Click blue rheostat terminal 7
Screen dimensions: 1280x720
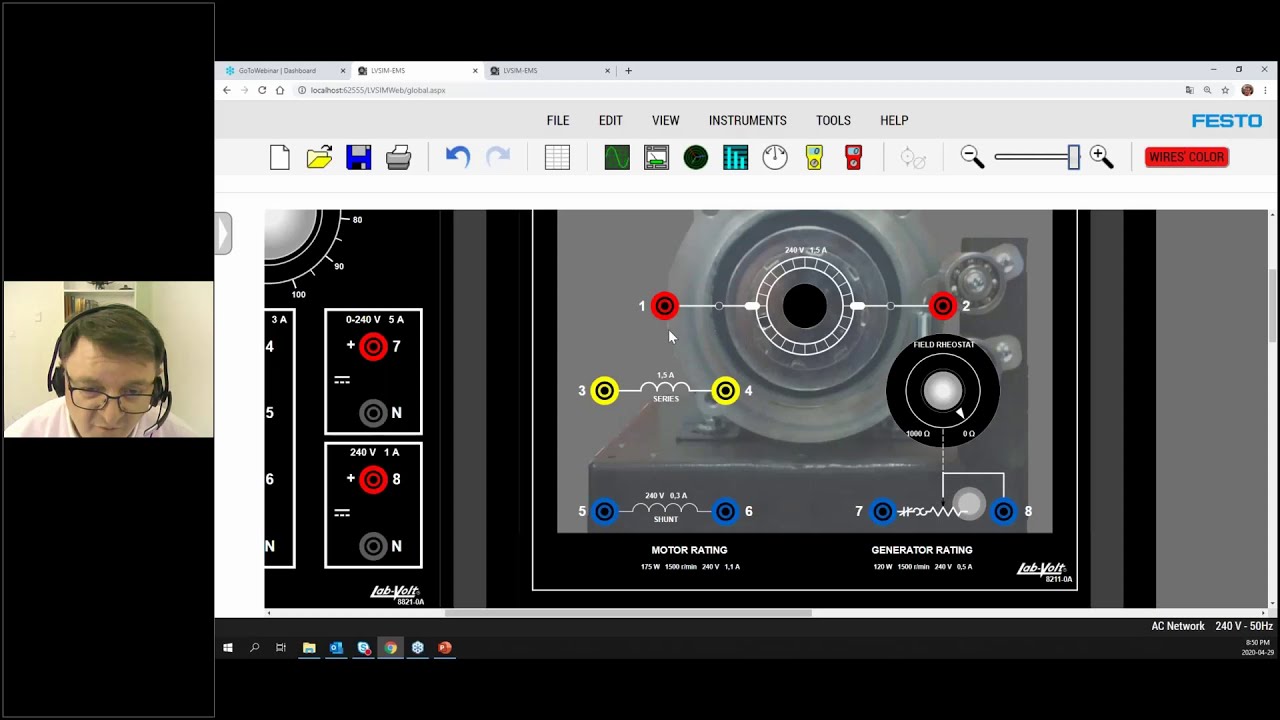(x=882, y=511)
